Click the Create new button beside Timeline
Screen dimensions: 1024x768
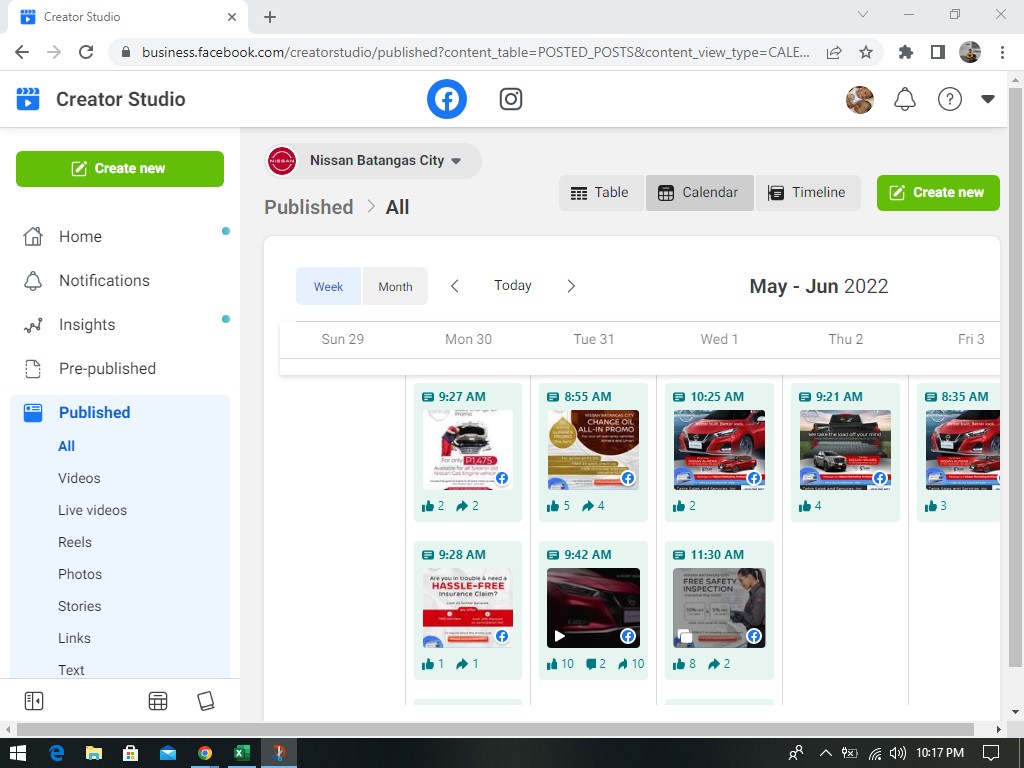[x=938, y=193]
